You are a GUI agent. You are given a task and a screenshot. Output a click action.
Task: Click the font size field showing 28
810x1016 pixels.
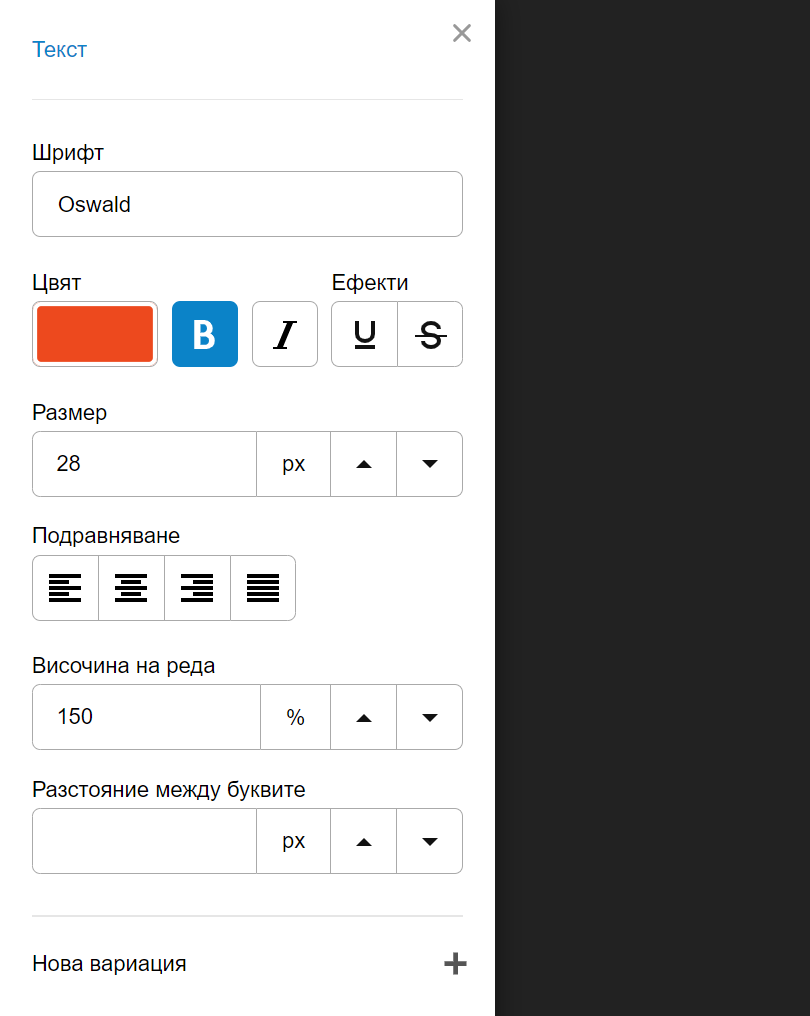(145, 464)
